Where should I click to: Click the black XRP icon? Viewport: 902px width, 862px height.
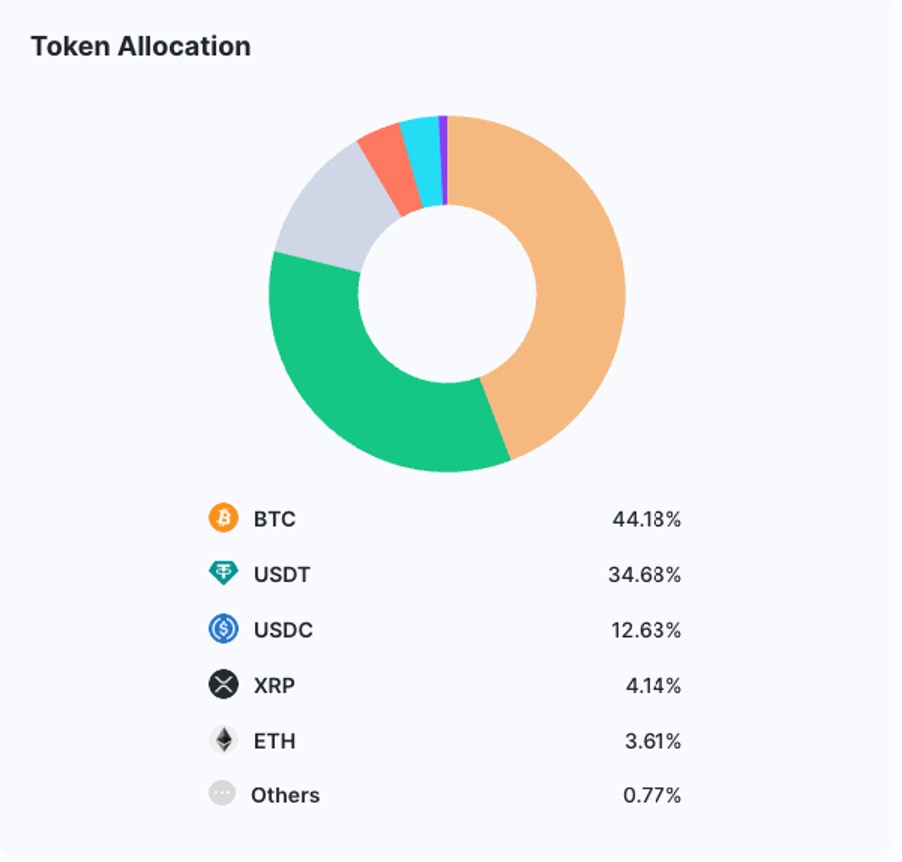click(223, 685)
